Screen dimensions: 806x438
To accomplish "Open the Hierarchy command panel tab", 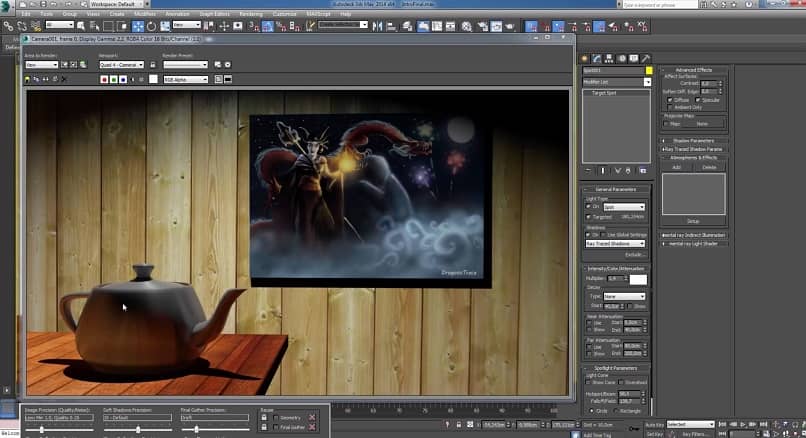I will [x=609, y=59].
